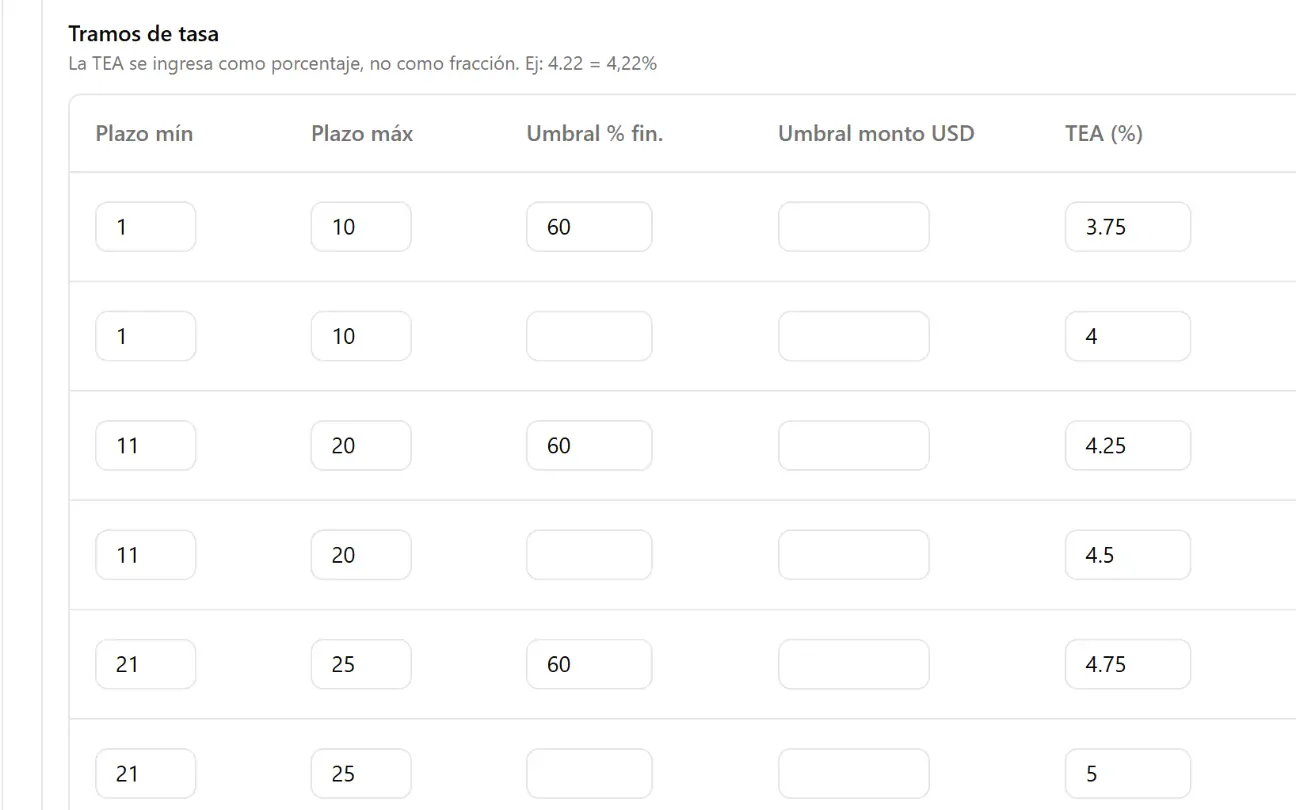
Task: Edit the TEA field showing 4.25
Action: click(1128, 445)
